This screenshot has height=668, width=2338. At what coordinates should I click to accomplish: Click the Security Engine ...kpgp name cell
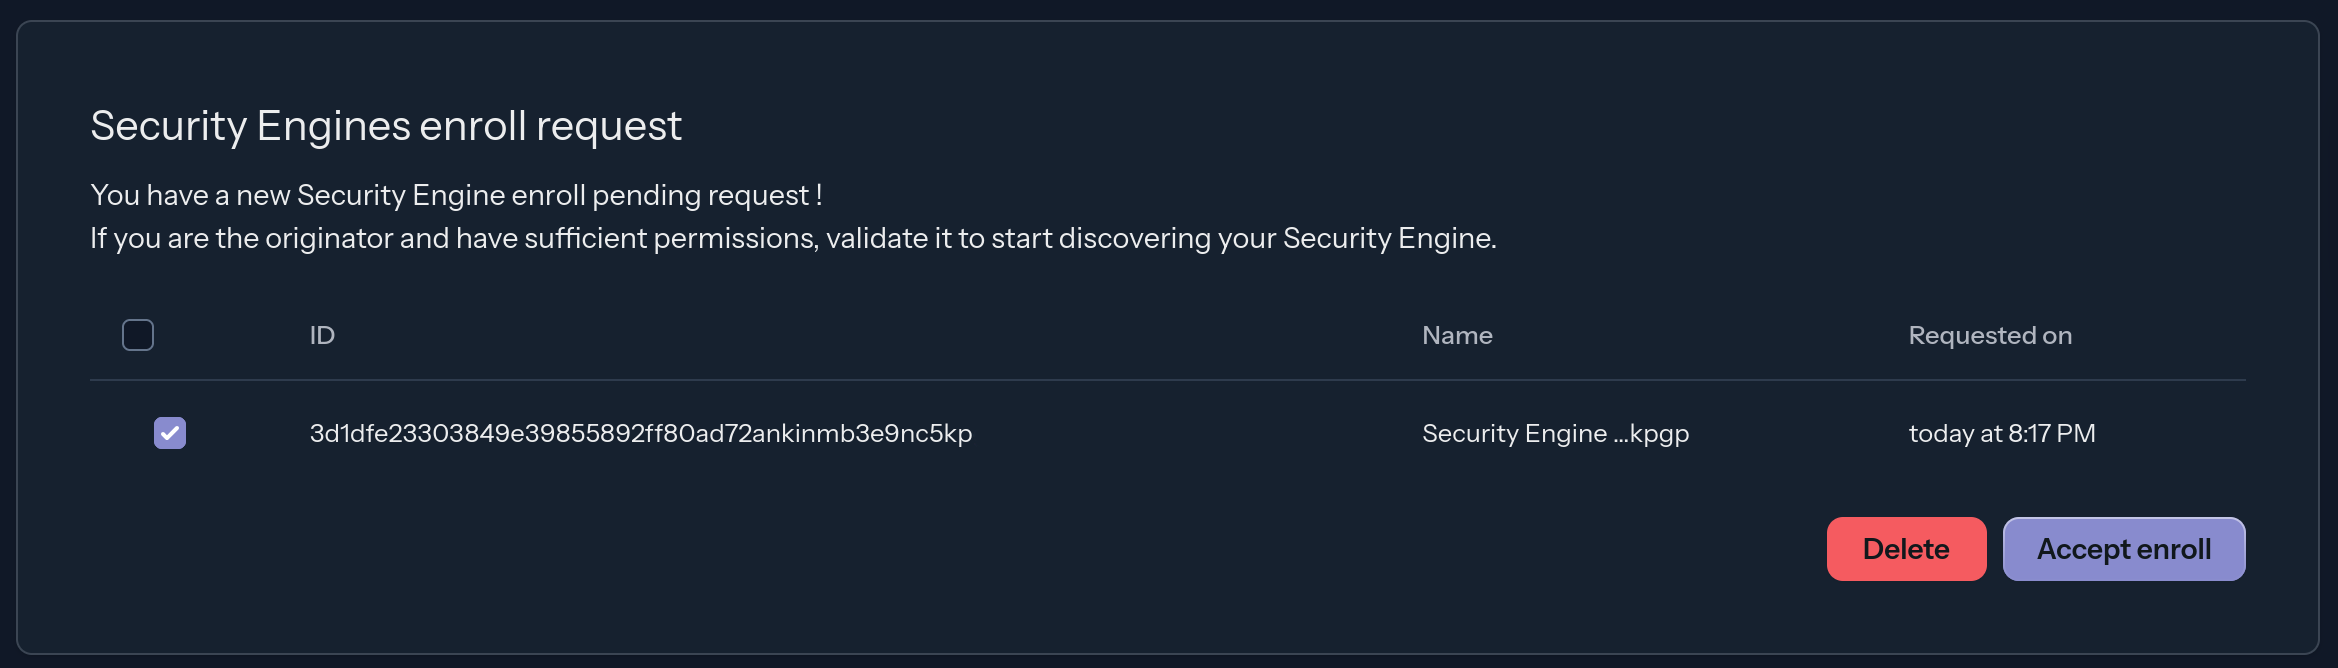point(1555,433)
